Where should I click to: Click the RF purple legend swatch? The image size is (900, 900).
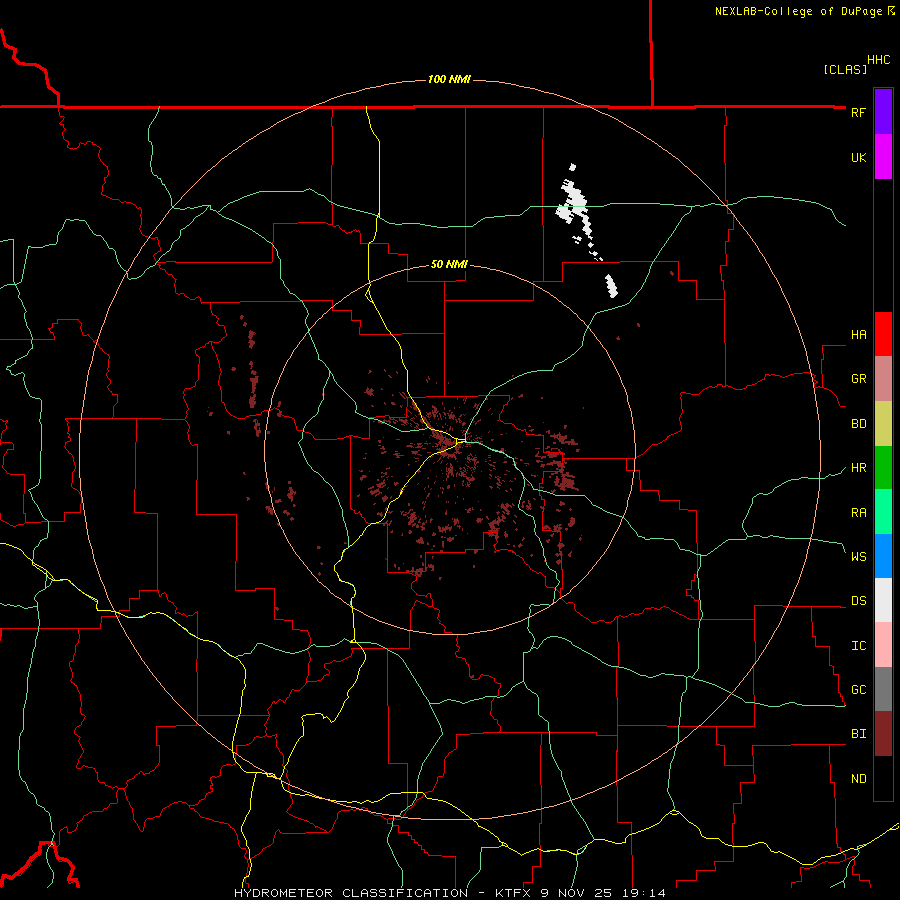coord(883,112)
